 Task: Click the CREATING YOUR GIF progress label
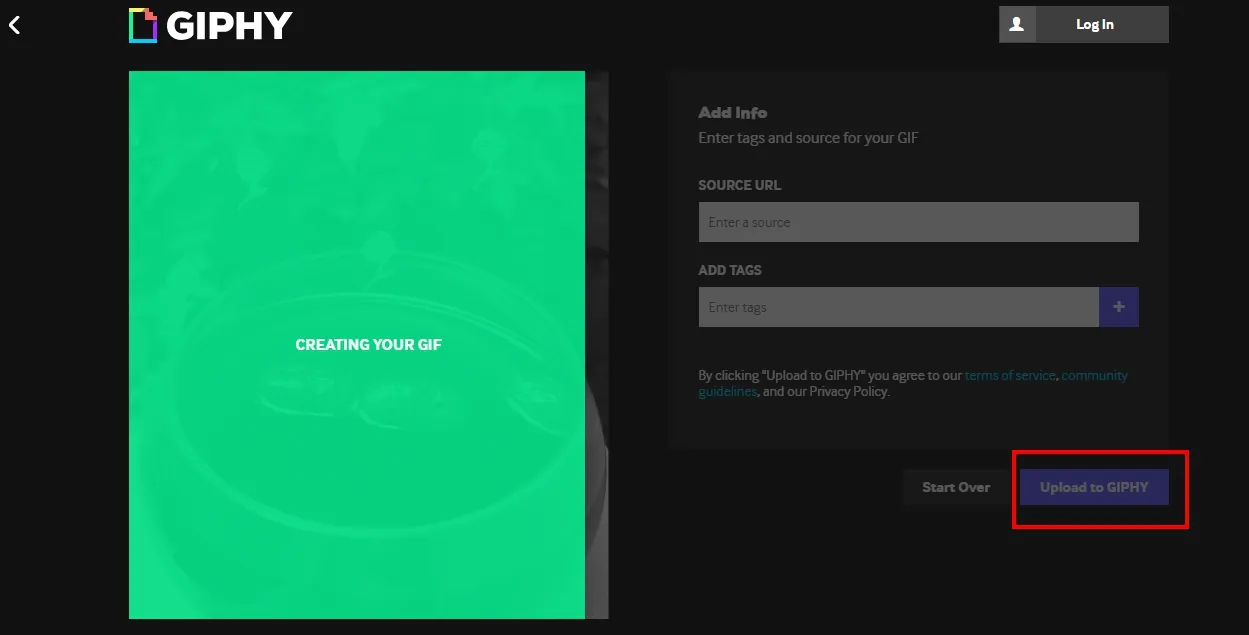click(x=368, y=344)
